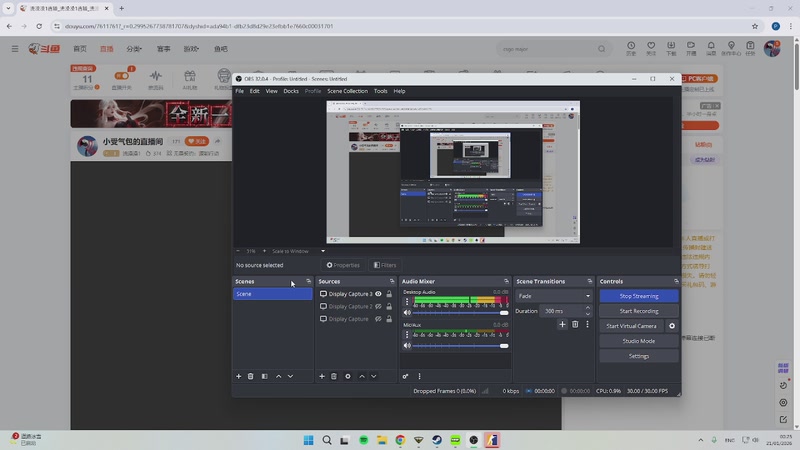Add a new scene with plus icon
The image size is (800, 450).
pos(239,376)
